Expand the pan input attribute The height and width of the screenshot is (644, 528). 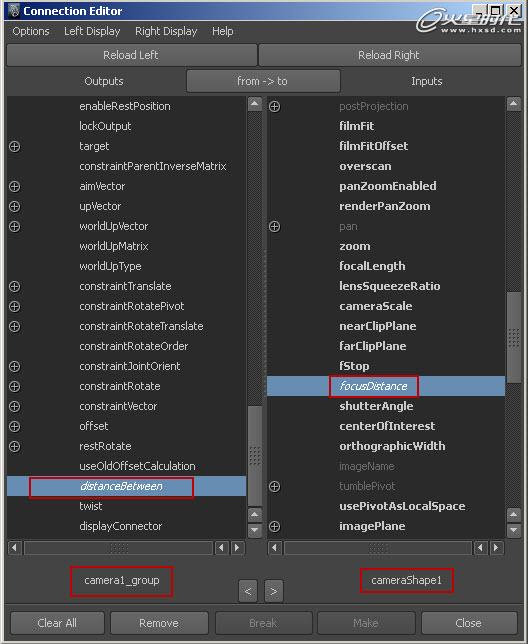[x=274, y=226]
